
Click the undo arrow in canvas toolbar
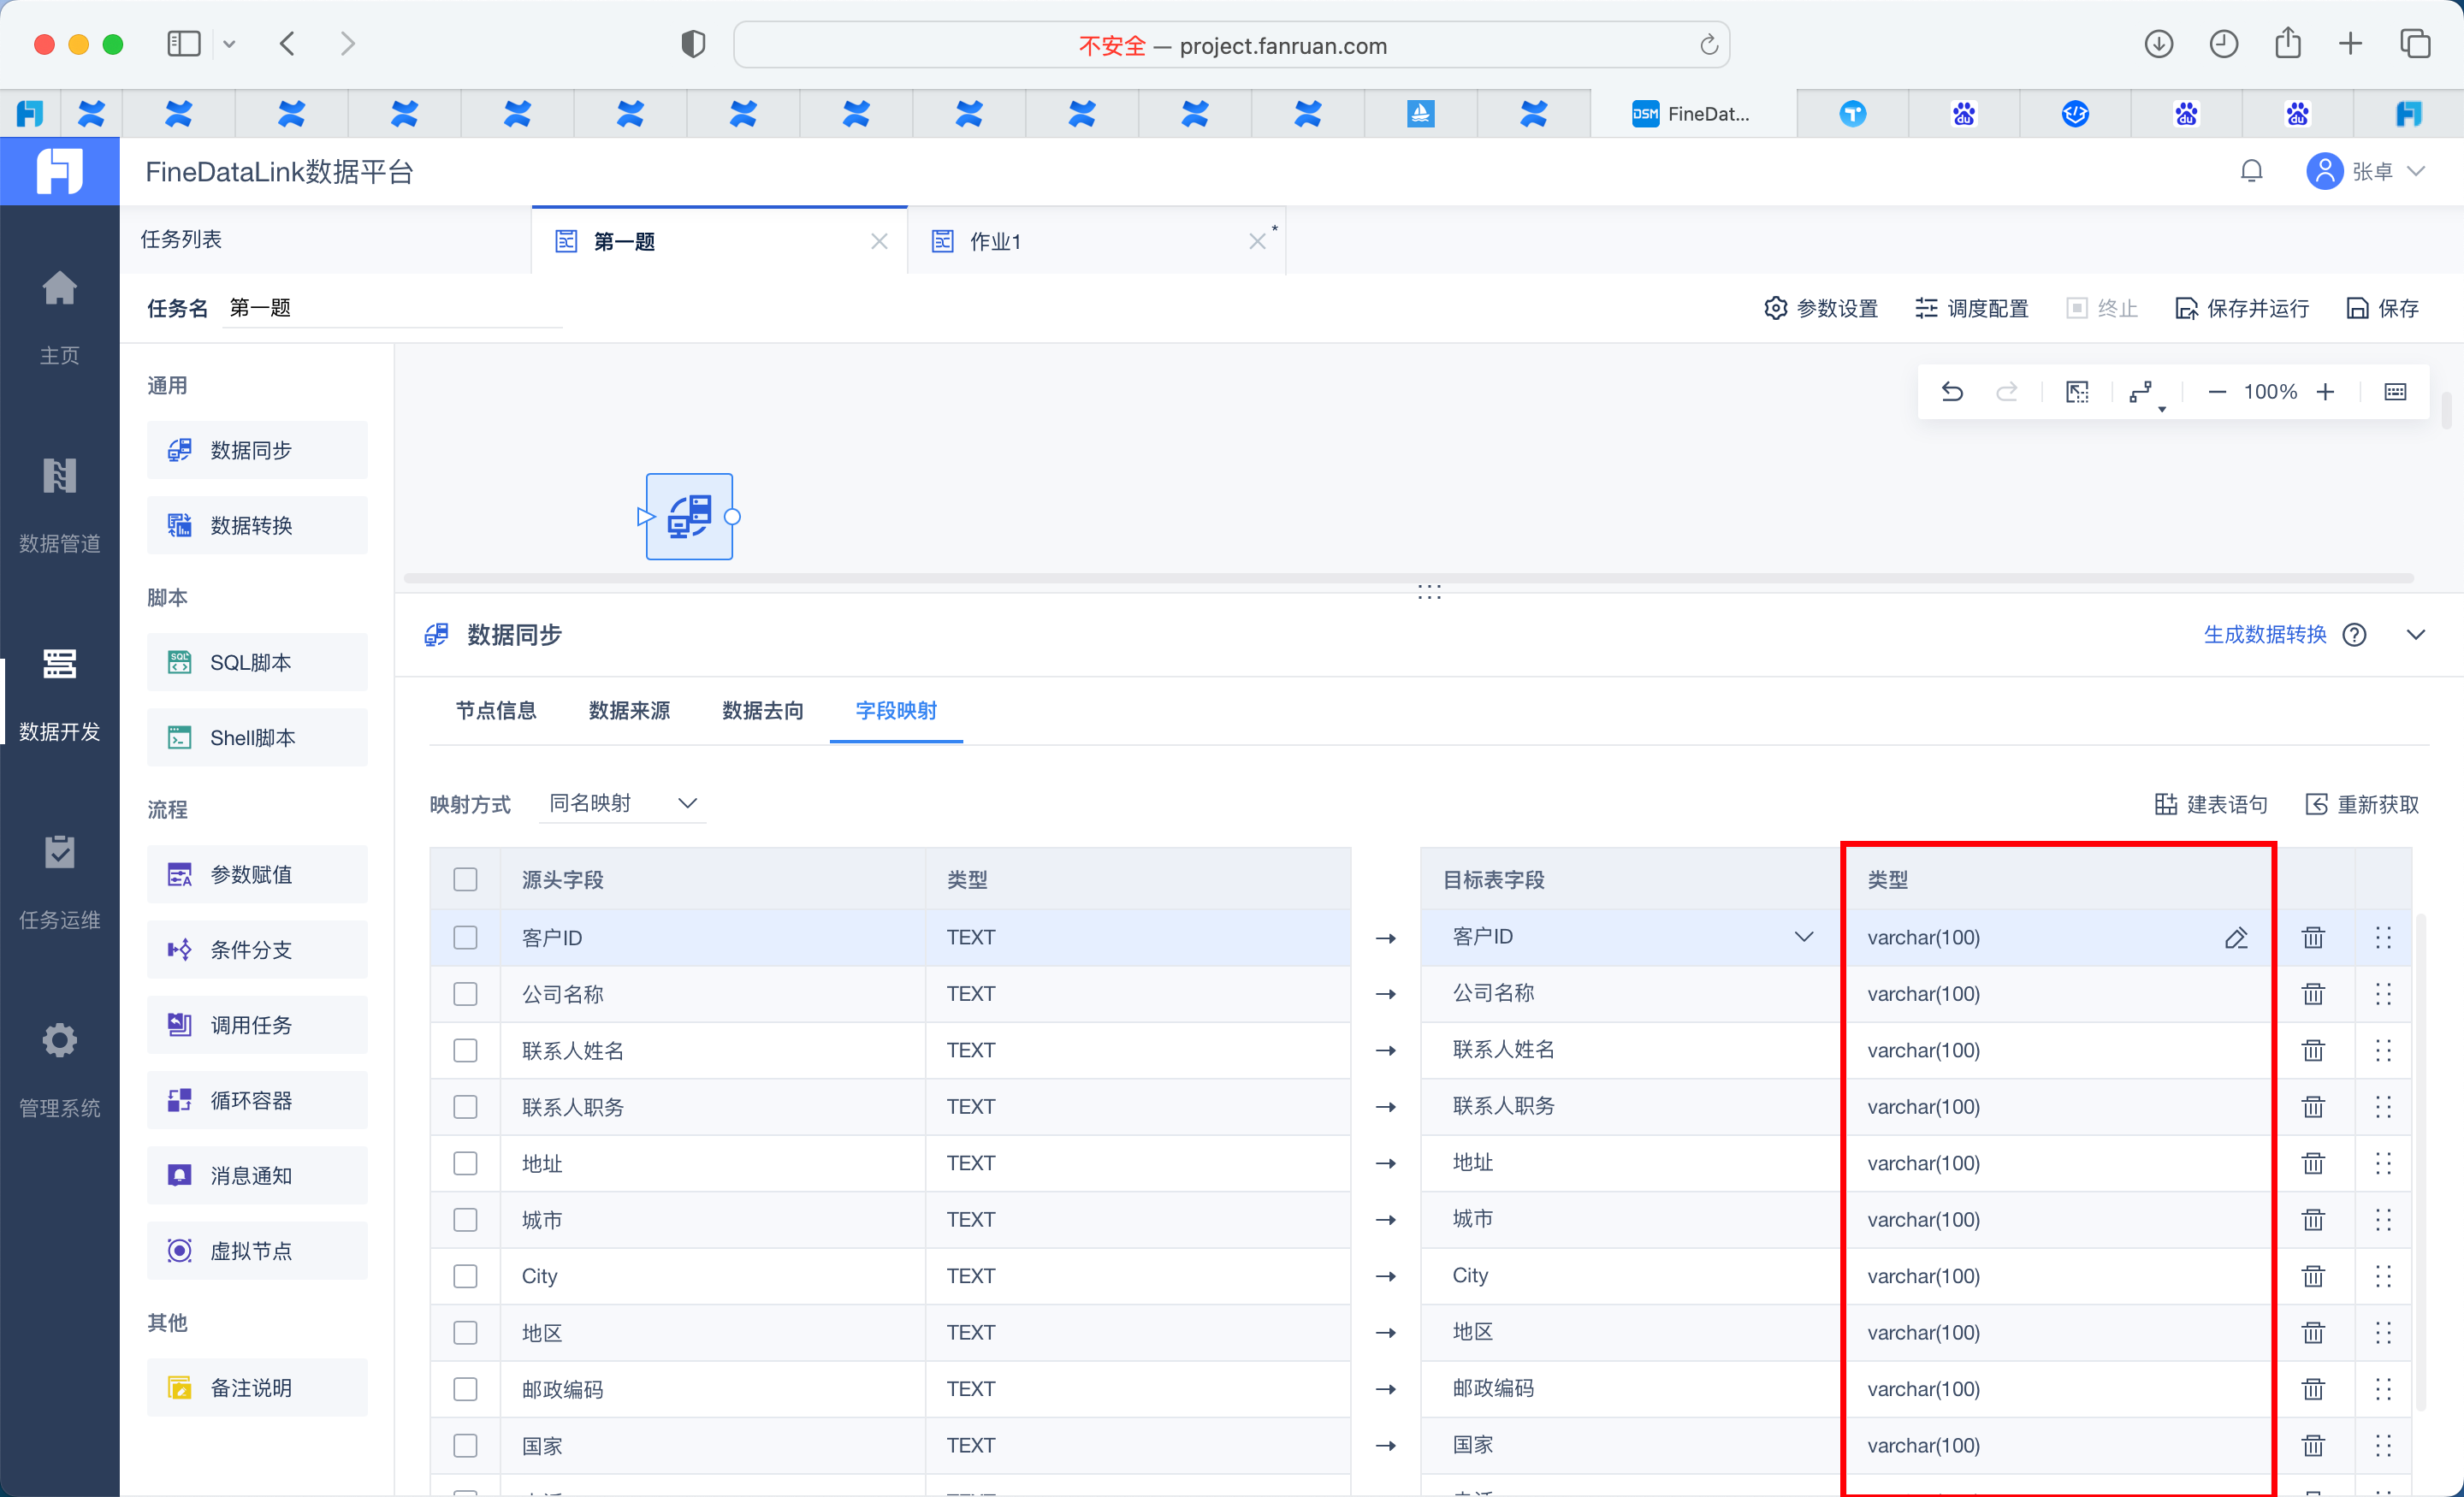1951,391
